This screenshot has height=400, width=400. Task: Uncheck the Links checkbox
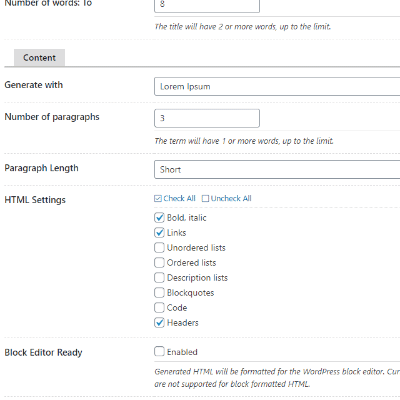pos(159,233)
